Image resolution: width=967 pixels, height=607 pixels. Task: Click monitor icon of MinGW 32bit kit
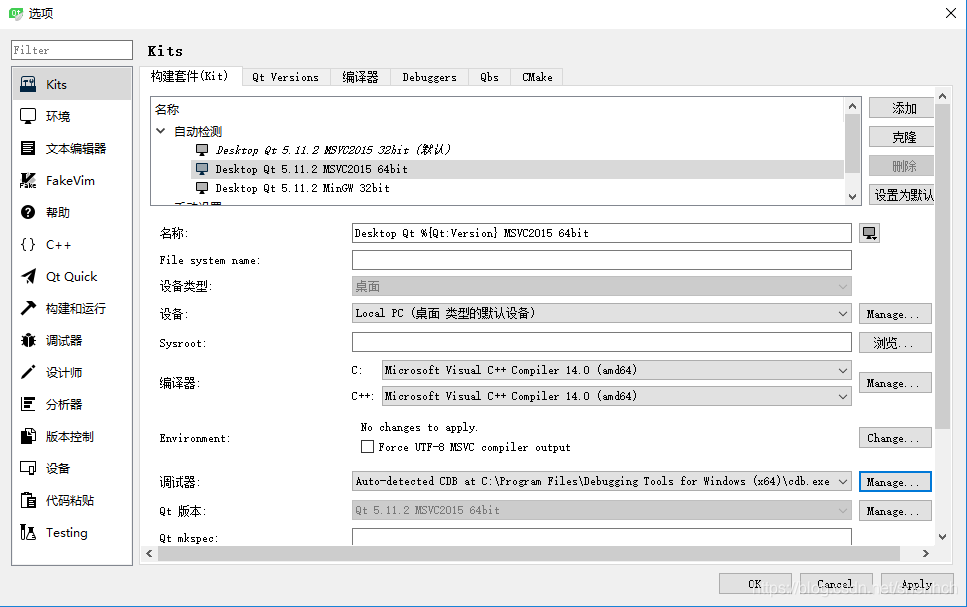point(202,188)
